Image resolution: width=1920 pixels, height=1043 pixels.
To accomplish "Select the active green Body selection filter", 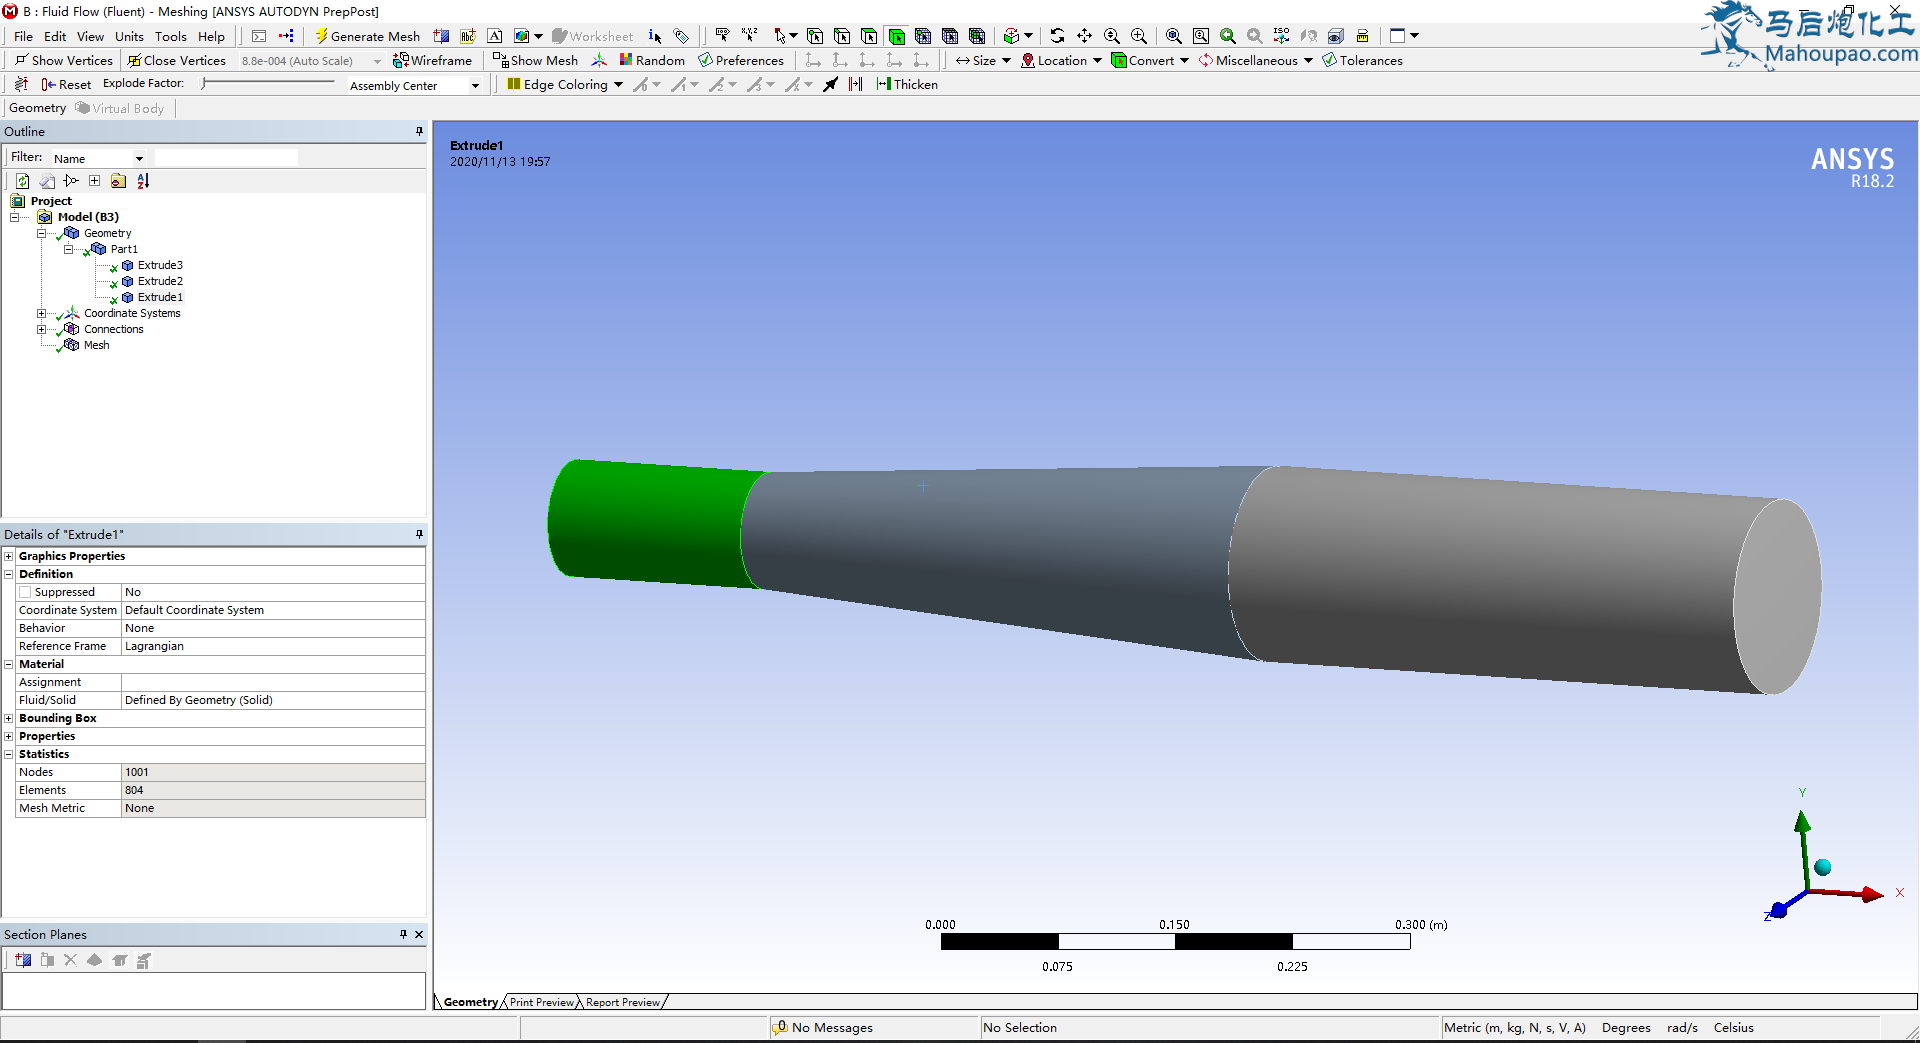I will click(896, 36).
